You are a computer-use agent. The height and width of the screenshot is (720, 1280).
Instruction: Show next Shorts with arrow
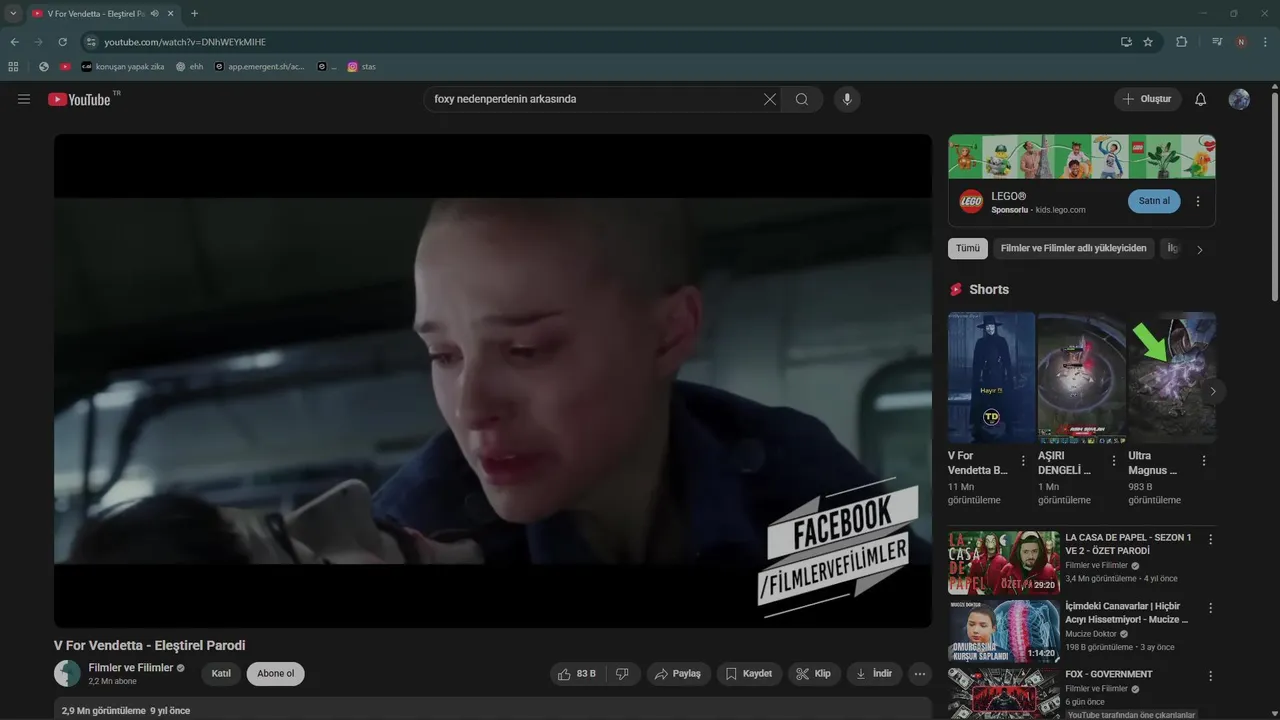pos(1212,391)
